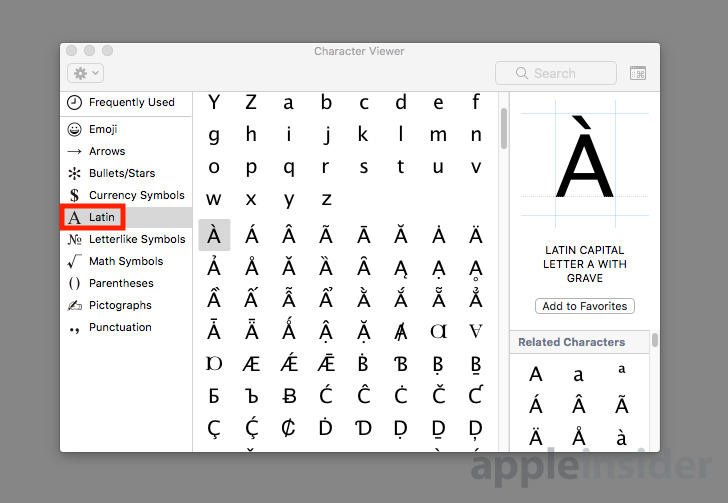
Task: Select lowercase letter k
Action: coord(364,134)
